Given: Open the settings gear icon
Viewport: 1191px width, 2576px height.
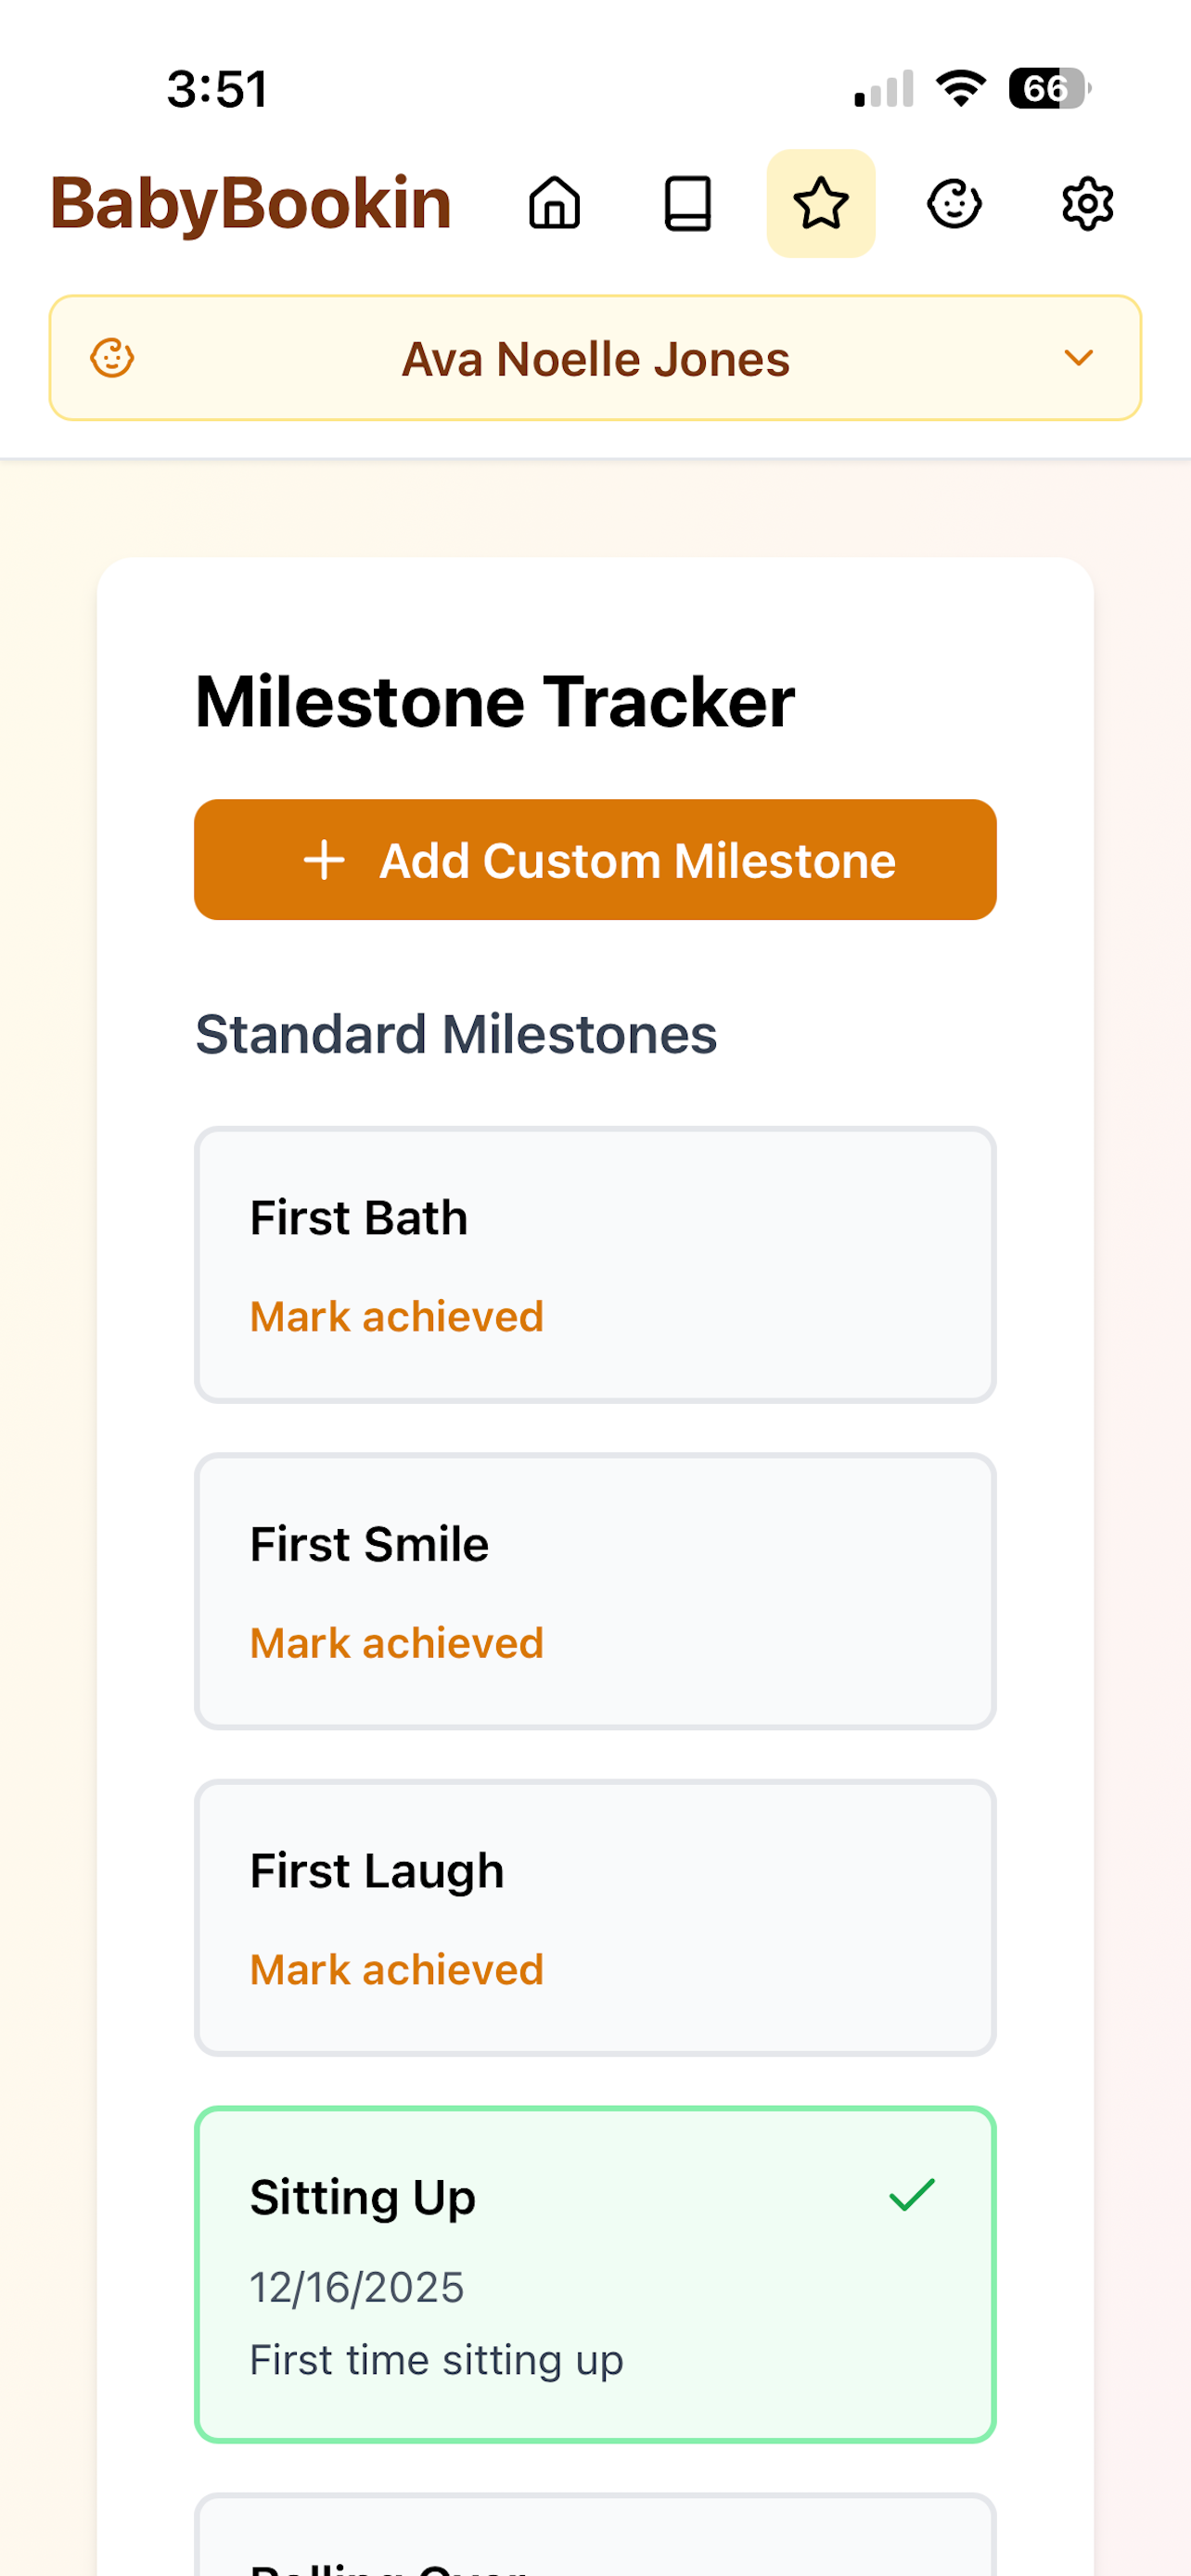Looking at the screenshot, I should (1088, 204).
